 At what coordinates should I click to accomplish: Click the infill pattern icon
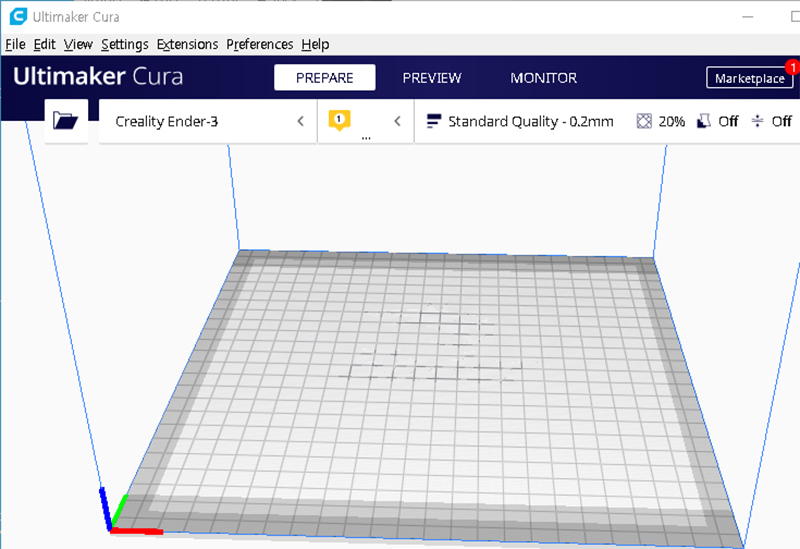coord(644,121)
